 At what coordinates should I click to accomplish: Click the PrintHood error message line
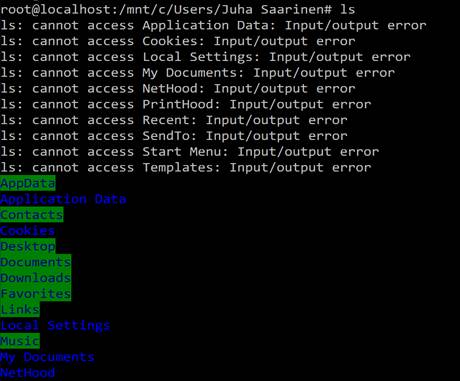(186, 104)
